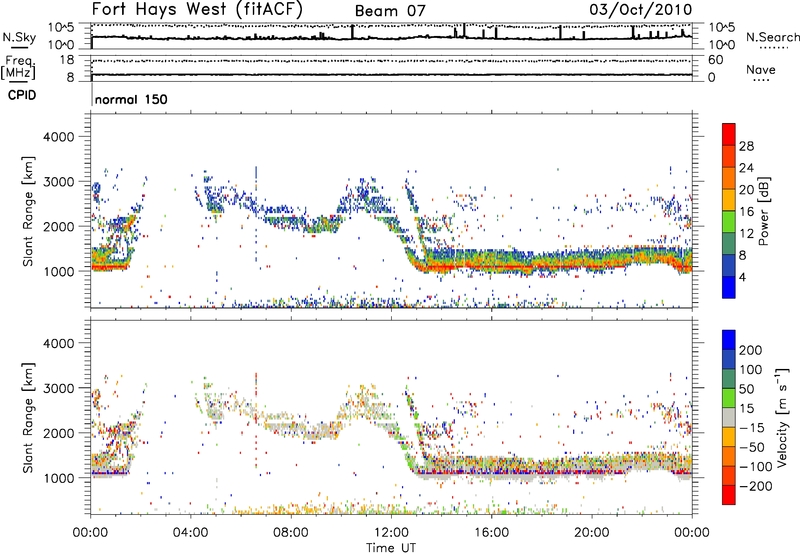Click the gray band of velocity color bar
800x554 pixels.
coord(729,417)
